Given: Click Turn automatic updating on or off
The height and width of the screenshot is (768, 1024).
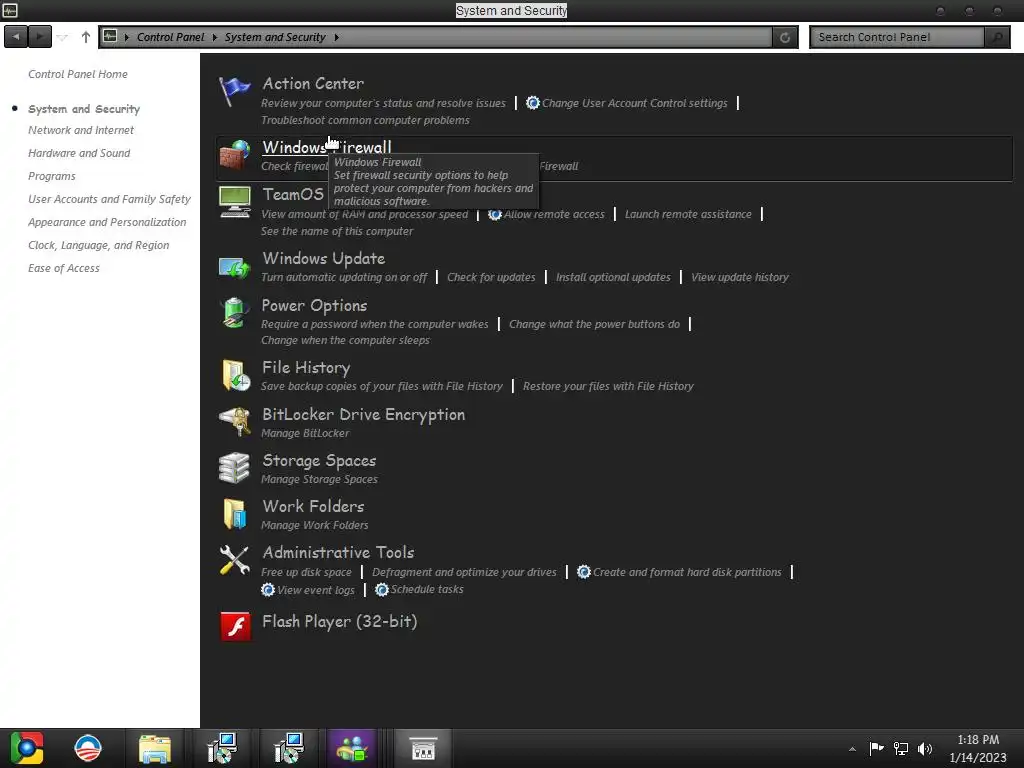Looking at the screenshot, I should (344, 277).
